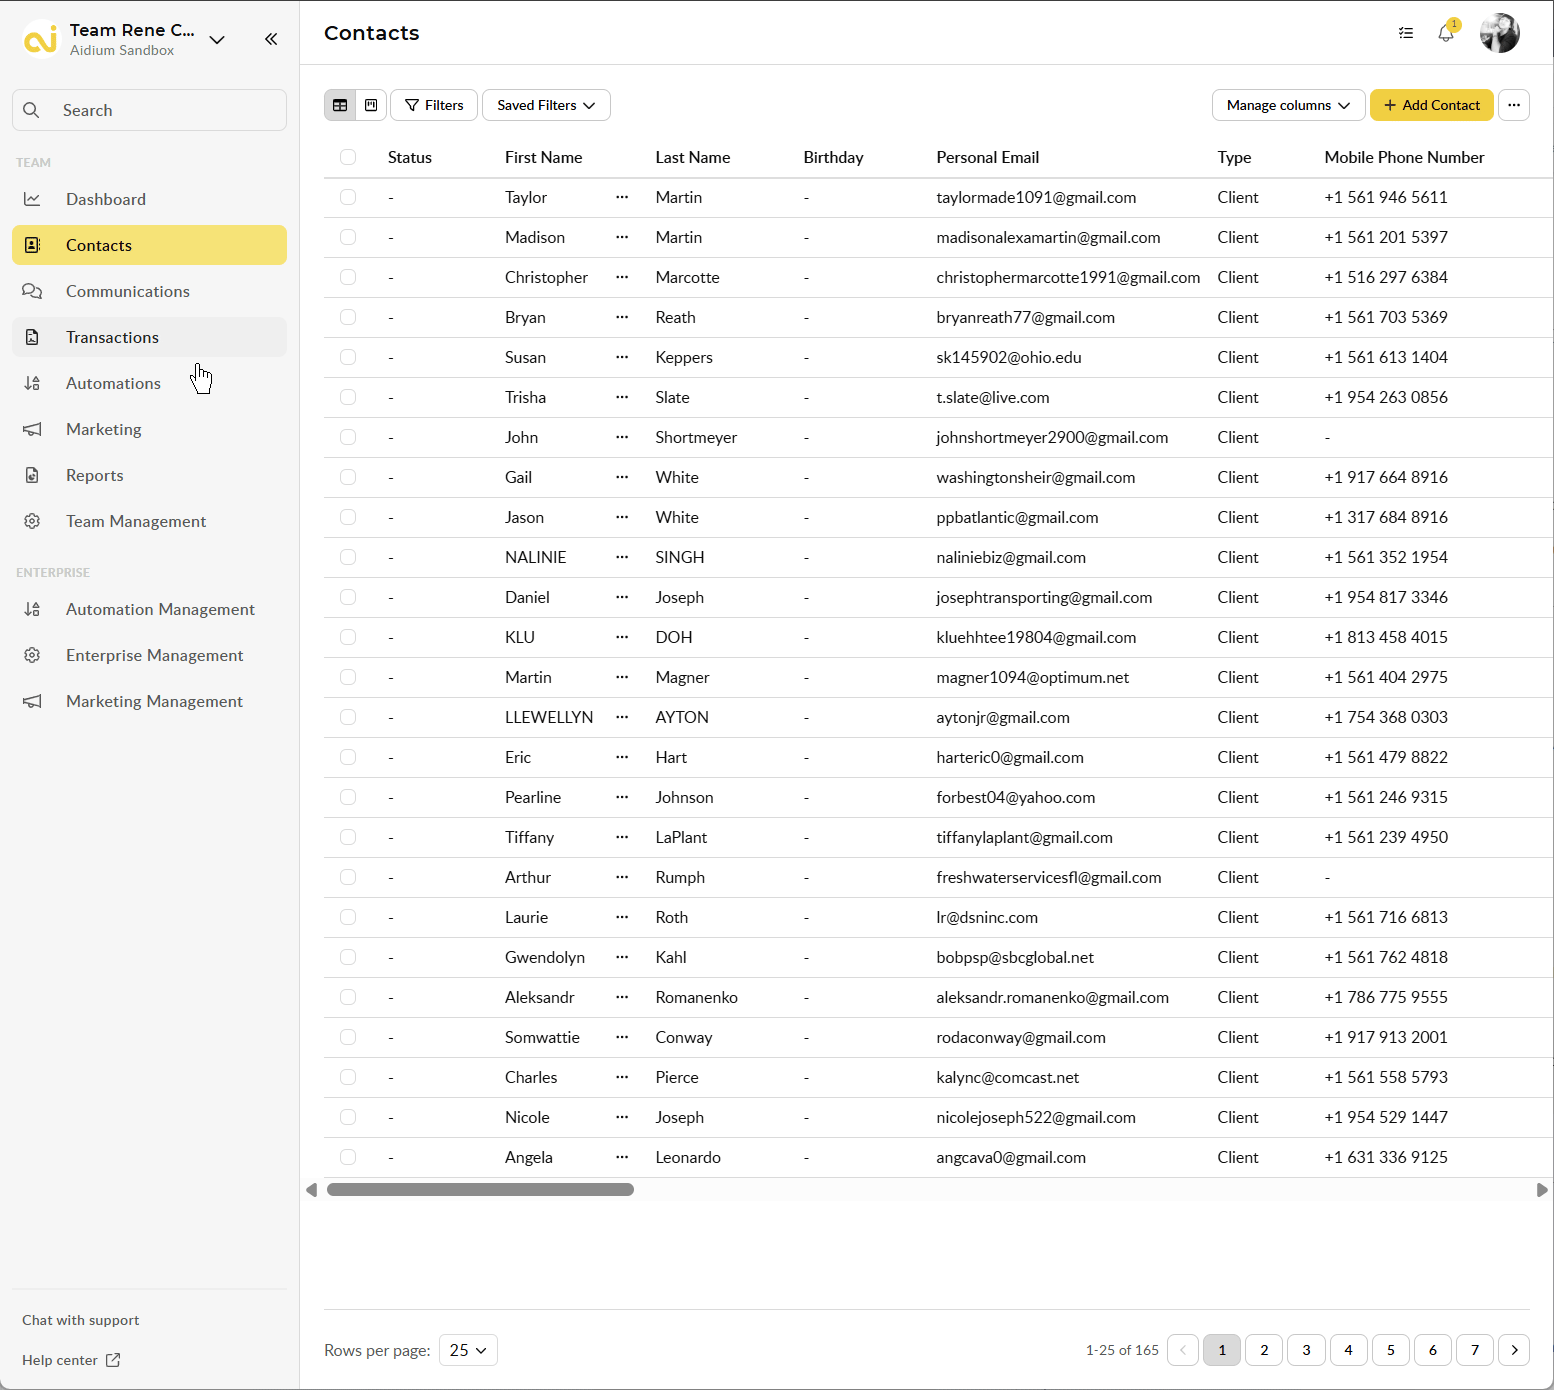Open the task checklist icon in header
1554x1390 pixels.
coord(1406,33)
